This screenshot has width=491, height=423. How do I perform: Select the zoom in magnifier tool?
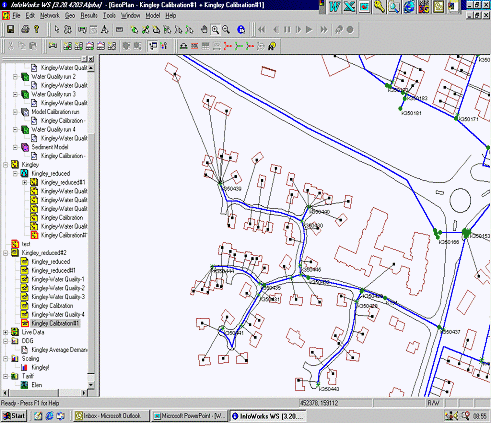click(x=215, y=29)
